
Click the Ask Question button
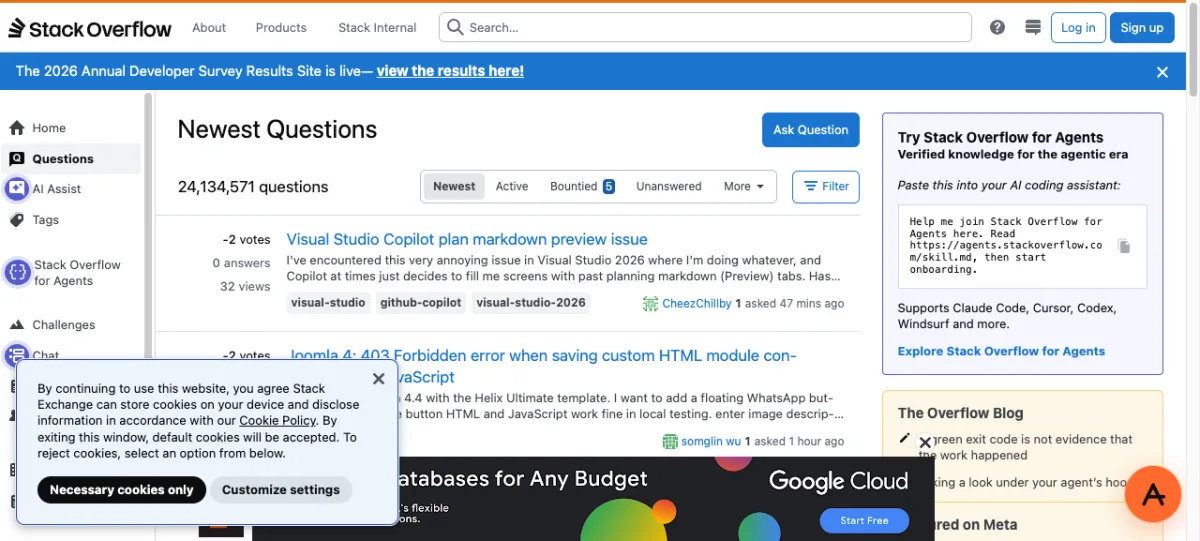click(x=810, y=130)
